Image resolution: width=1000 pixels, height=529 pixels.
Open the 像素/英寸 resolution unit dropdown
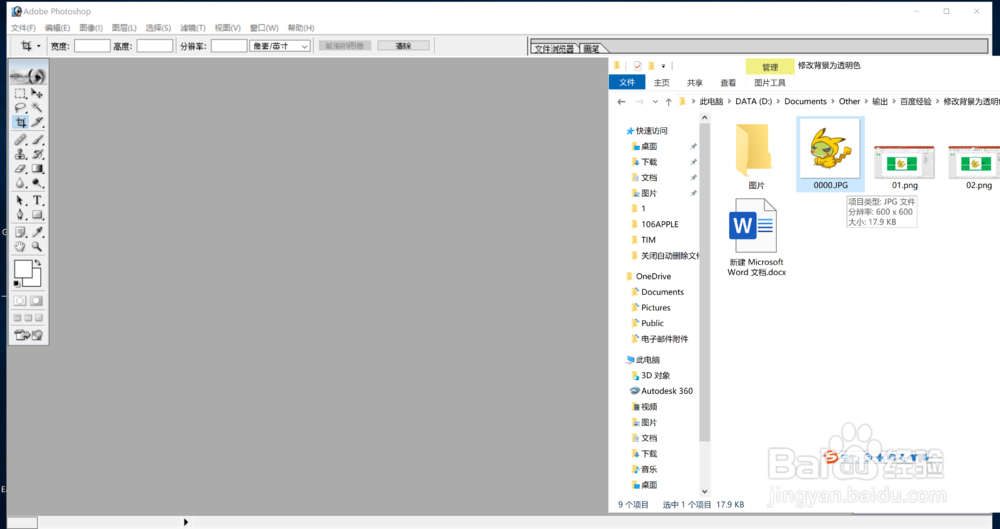(x=280, y=46)
